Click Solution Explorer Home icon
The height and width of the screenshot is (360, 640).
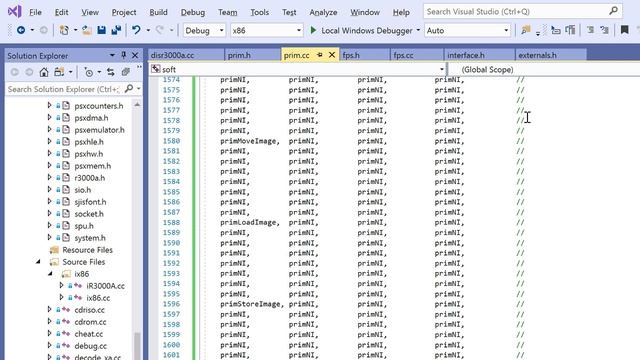pyautogui.click(x=44, y=72)
